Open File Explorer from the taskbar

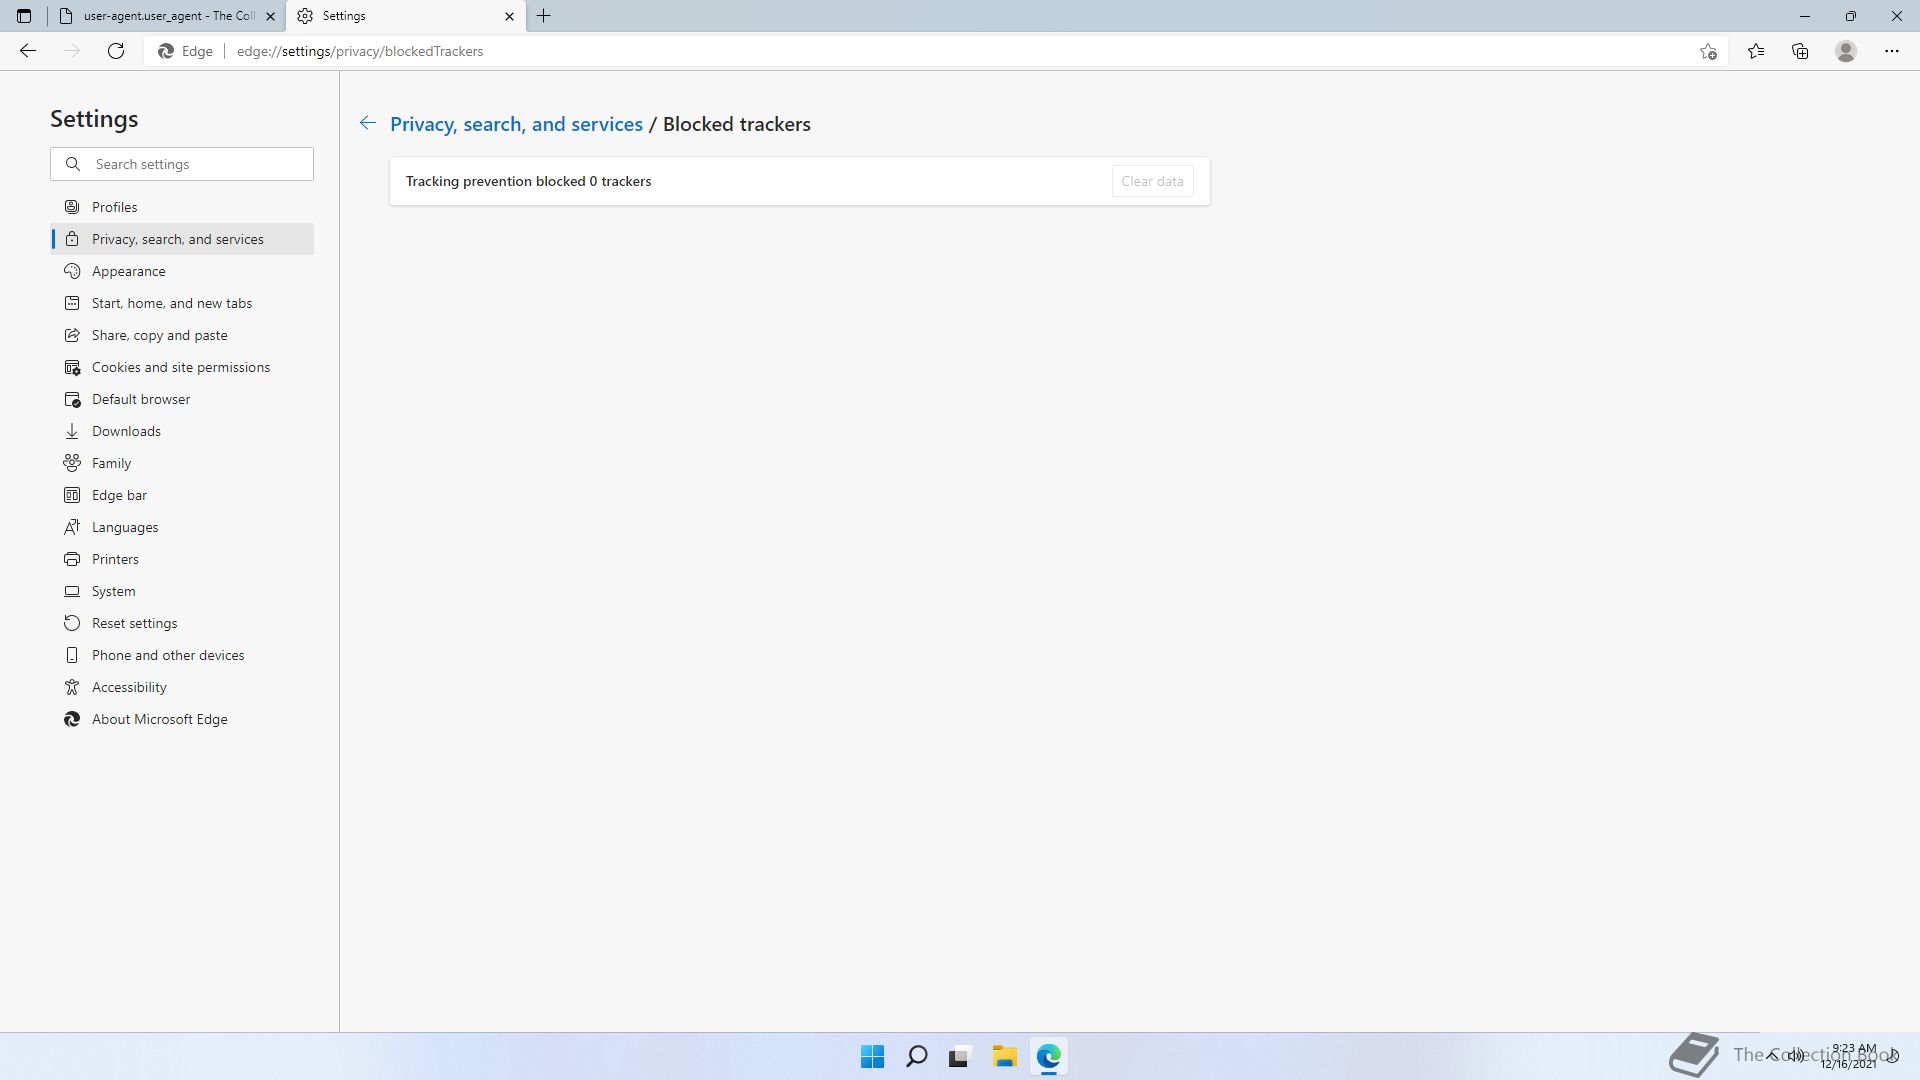pos(1004,1056)
